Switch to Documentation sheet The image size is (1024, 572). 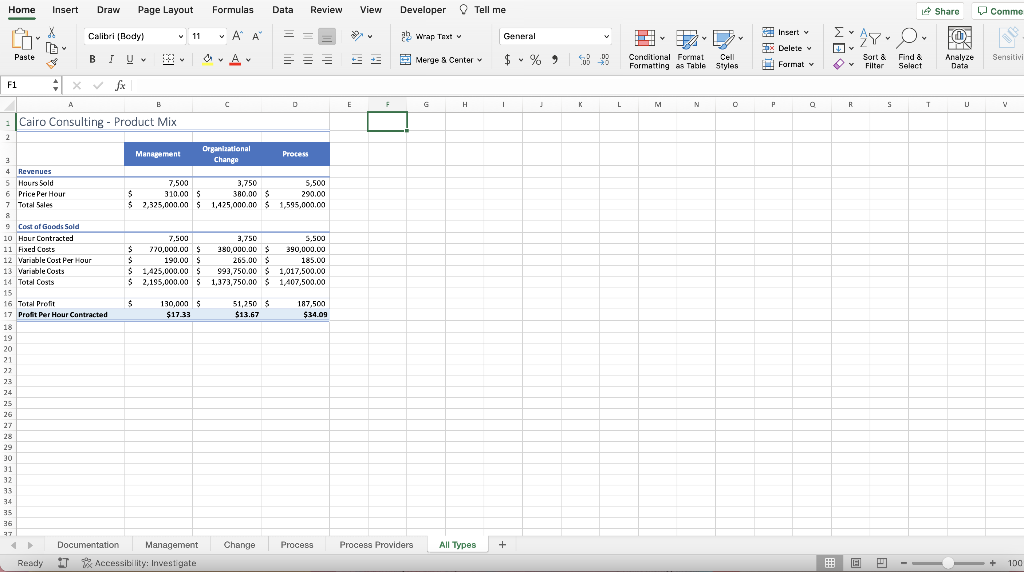pos(88,545)
